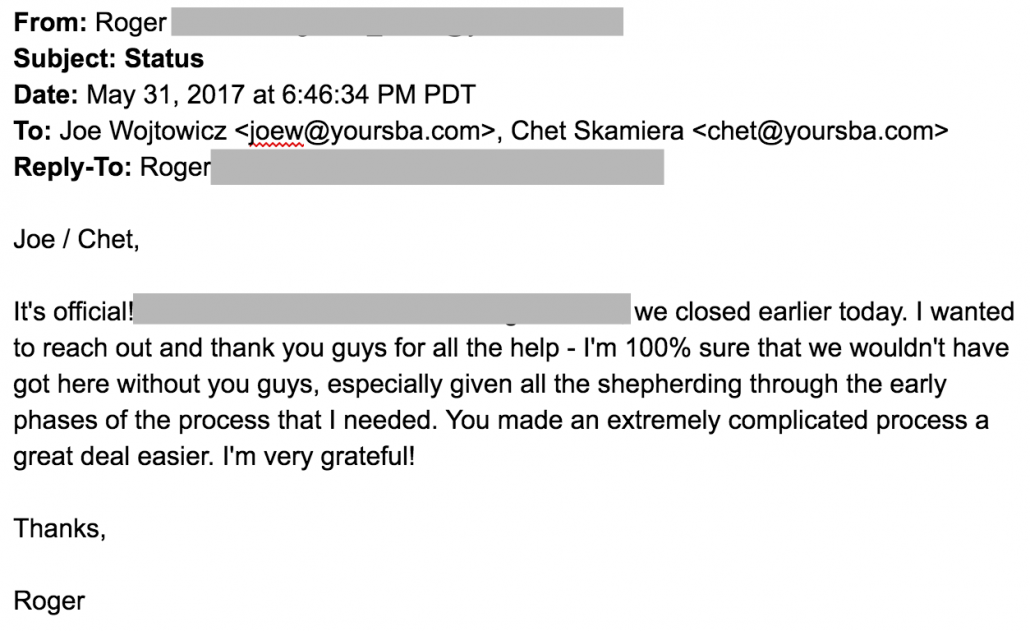Click the "Joe / Chet," greeting line
1030x631 pixels.
pos(72,240)
